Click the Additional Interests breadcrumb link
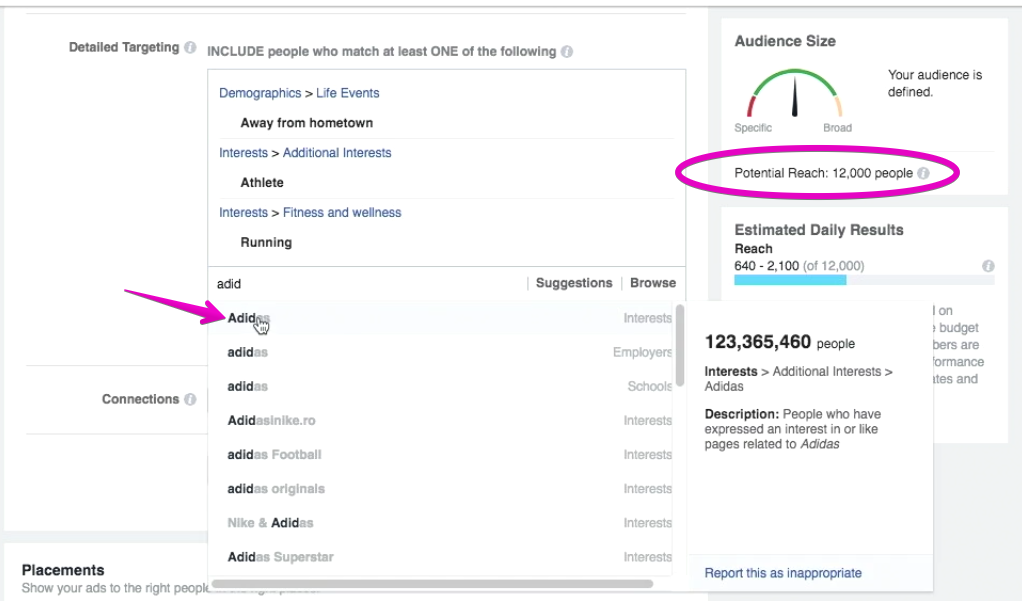The image size is (1022, 601). [337, 153]
